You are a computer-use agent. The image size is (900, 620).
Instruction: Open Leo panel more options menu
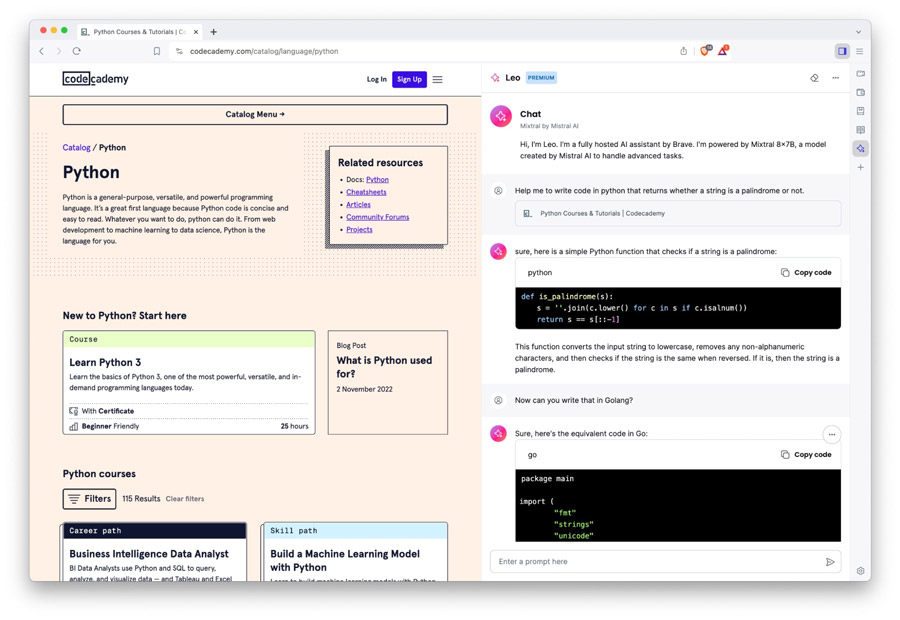[836, 78]
